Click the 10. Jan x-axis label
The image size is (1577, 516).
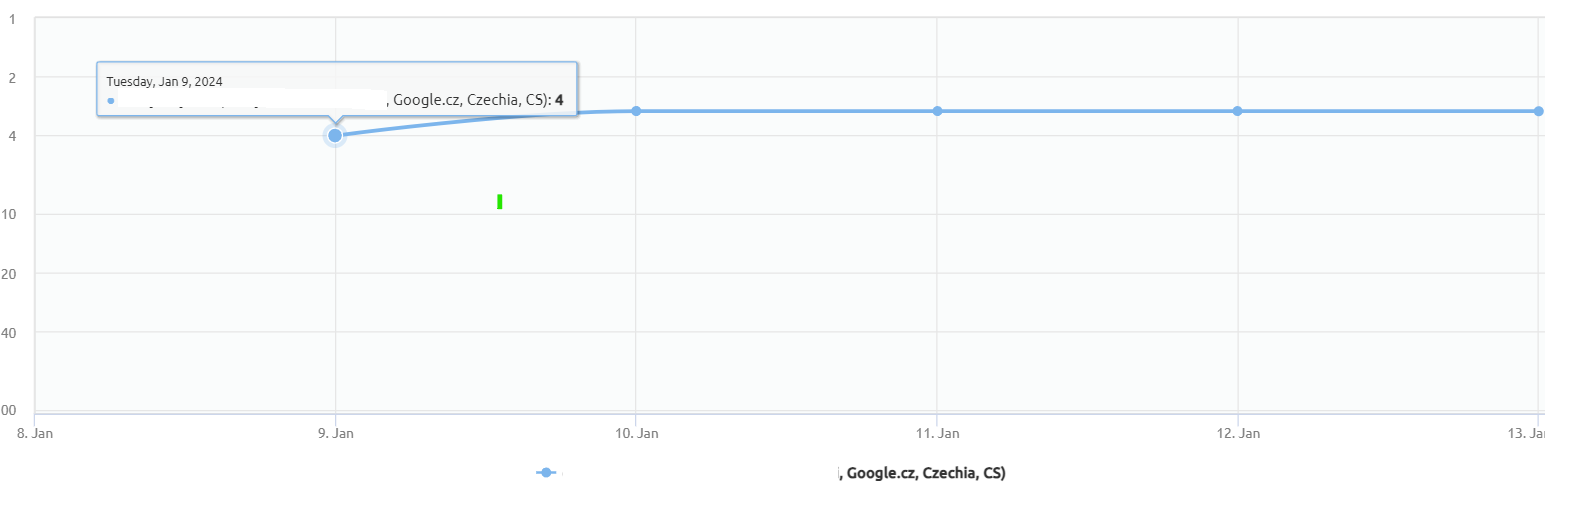tap(637, 434)
